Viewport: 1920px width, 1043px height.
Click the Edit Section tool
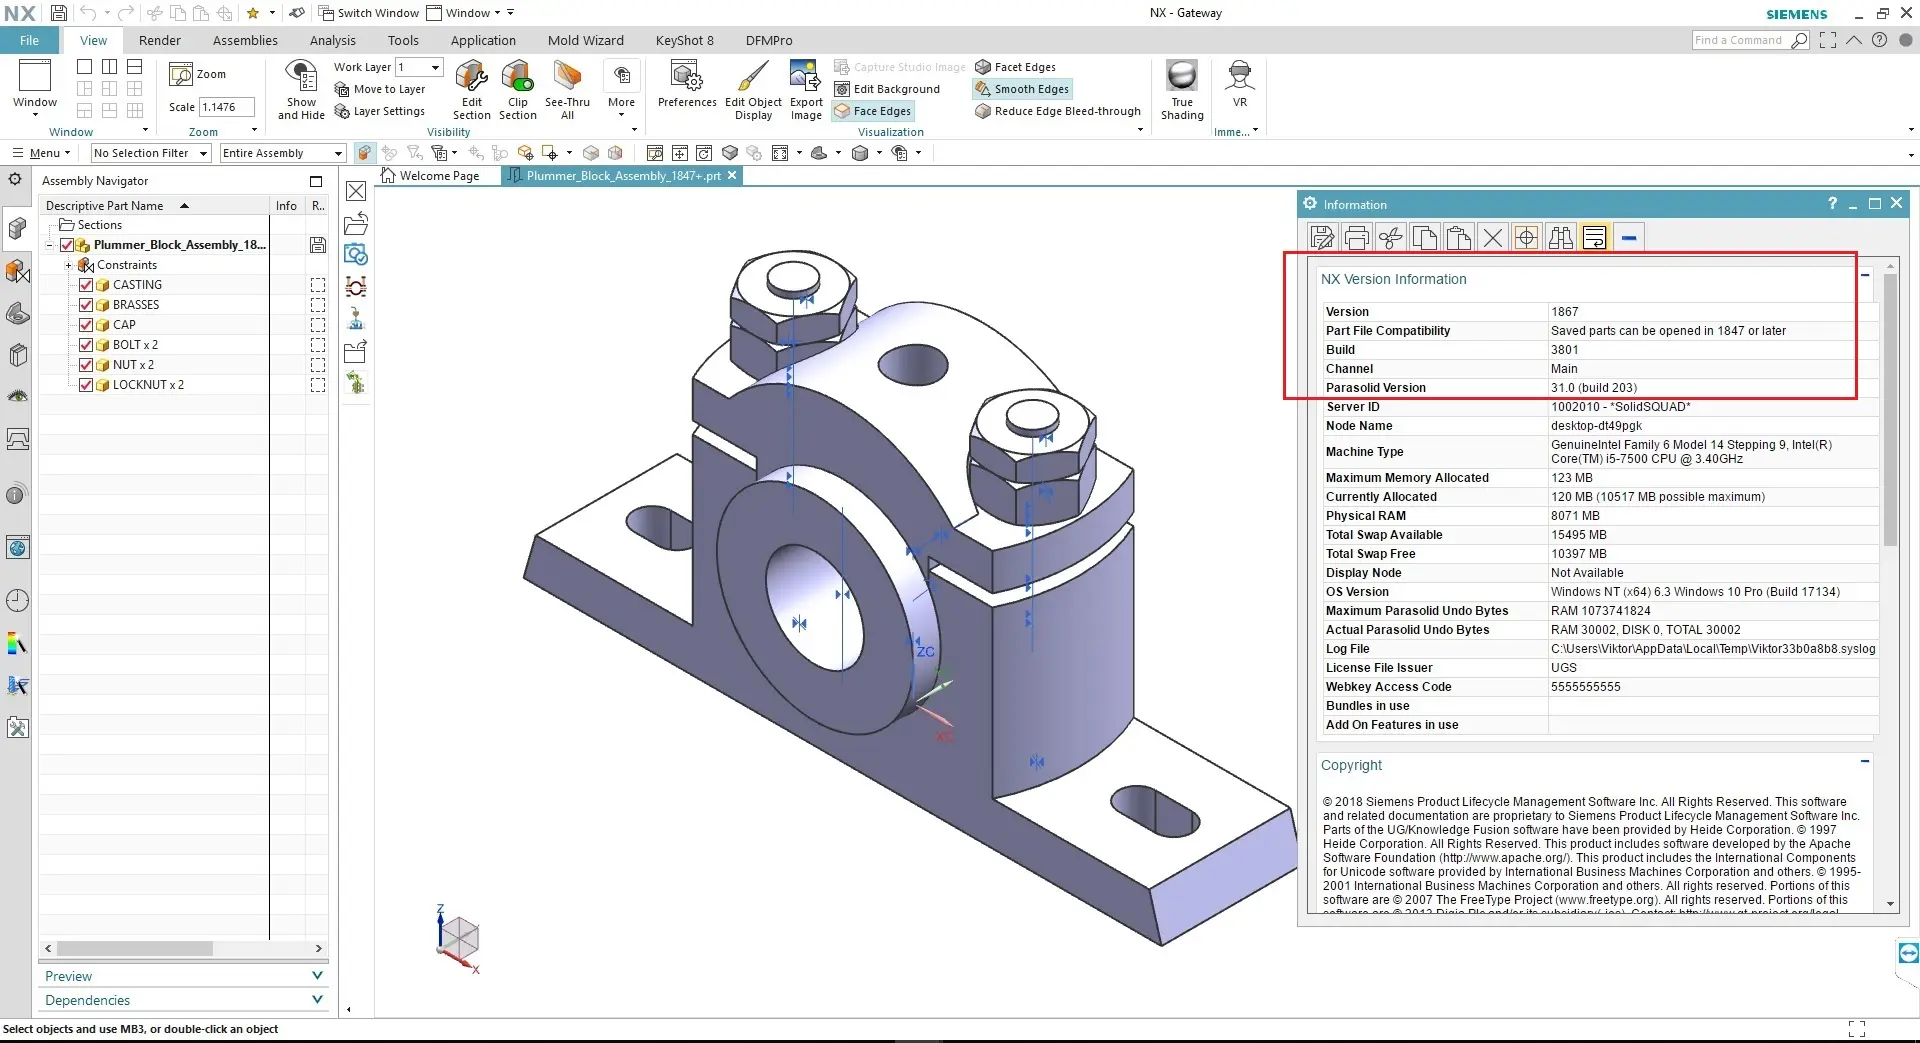pyautogui.click(x=471, y=89)
